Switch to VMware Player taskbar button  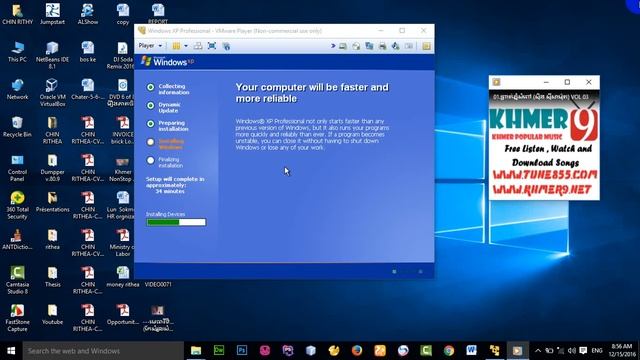pyautogui.click(x=494, y=351)
